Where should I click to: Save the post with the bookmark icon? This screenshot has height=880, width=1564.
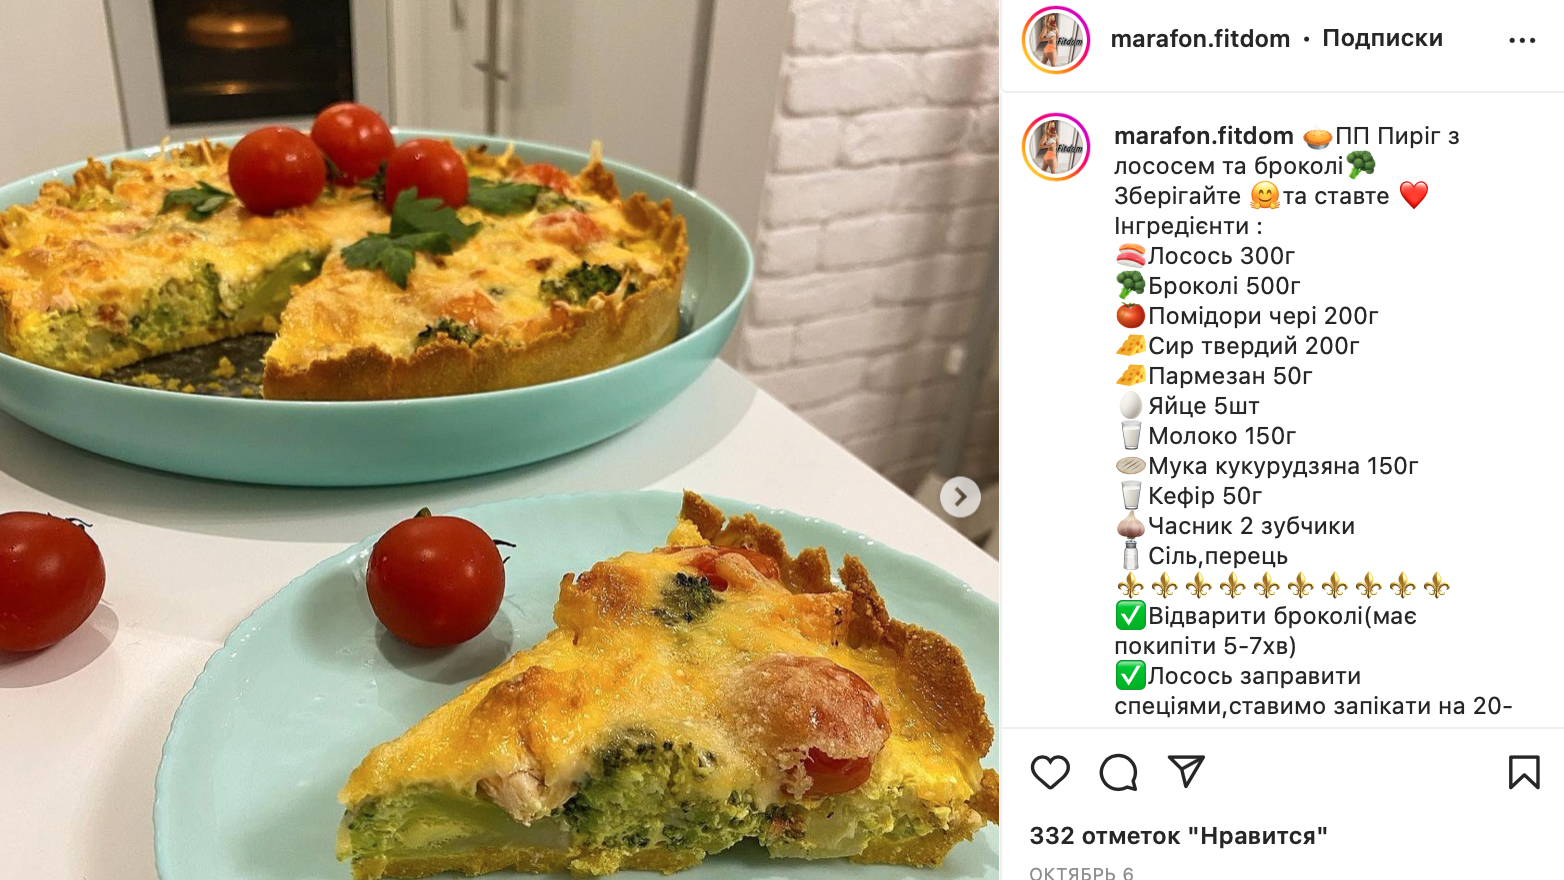[1524, 772]
